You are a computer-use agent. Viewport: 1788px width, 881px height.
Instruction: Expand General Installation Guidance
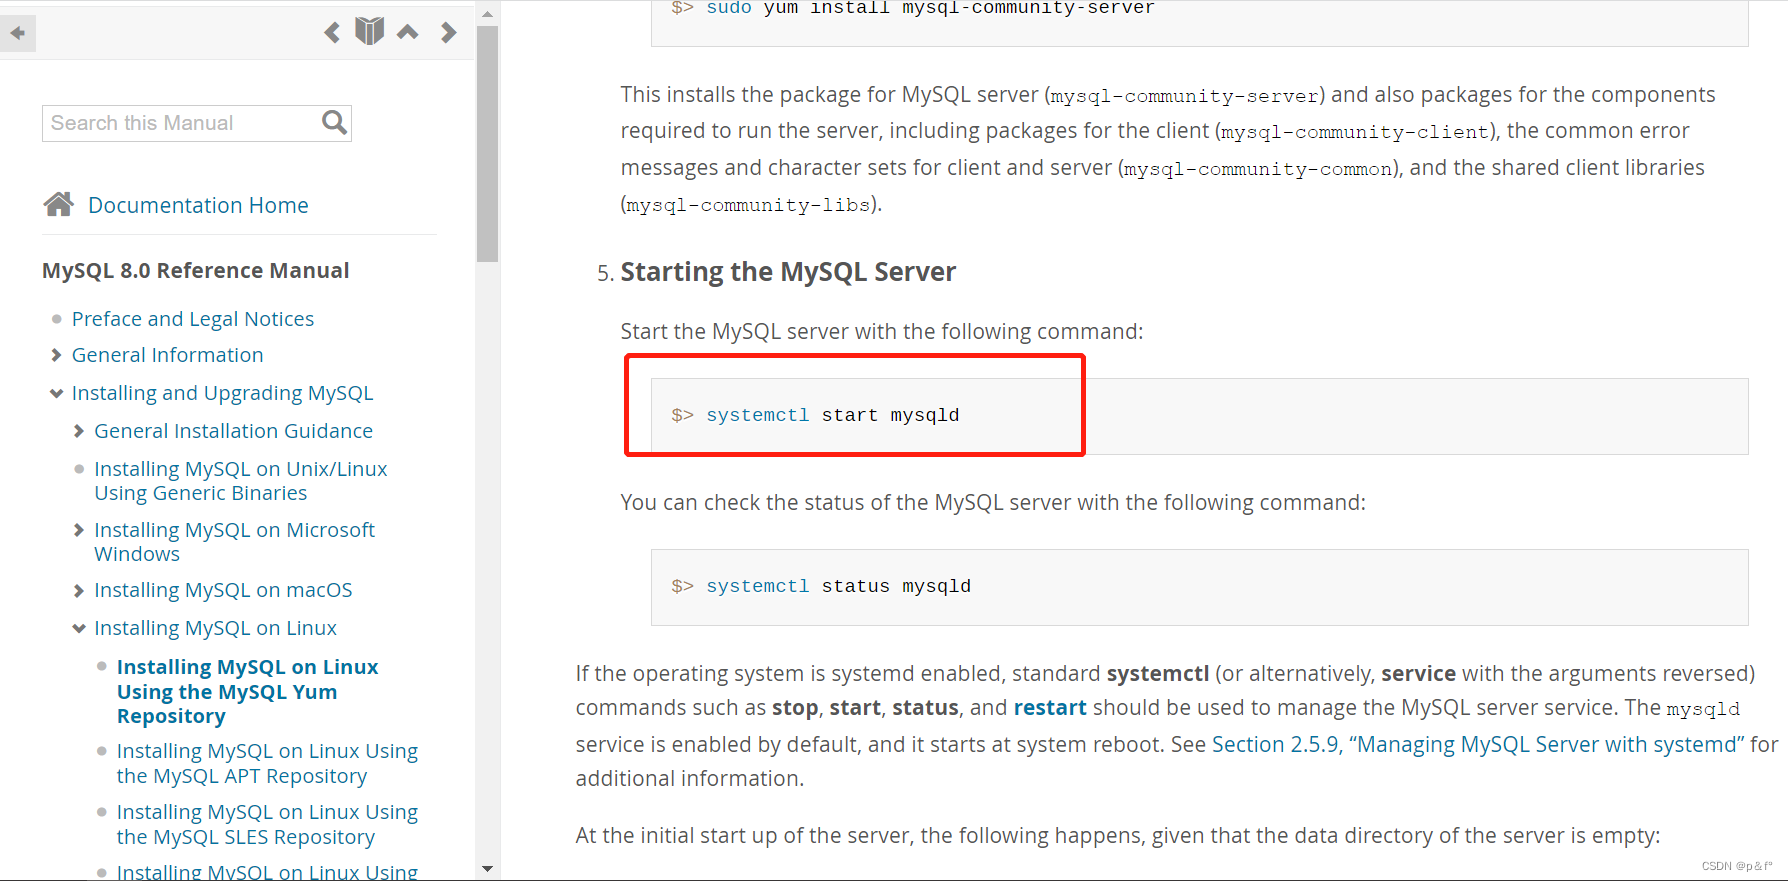click(x=79, y=431)
